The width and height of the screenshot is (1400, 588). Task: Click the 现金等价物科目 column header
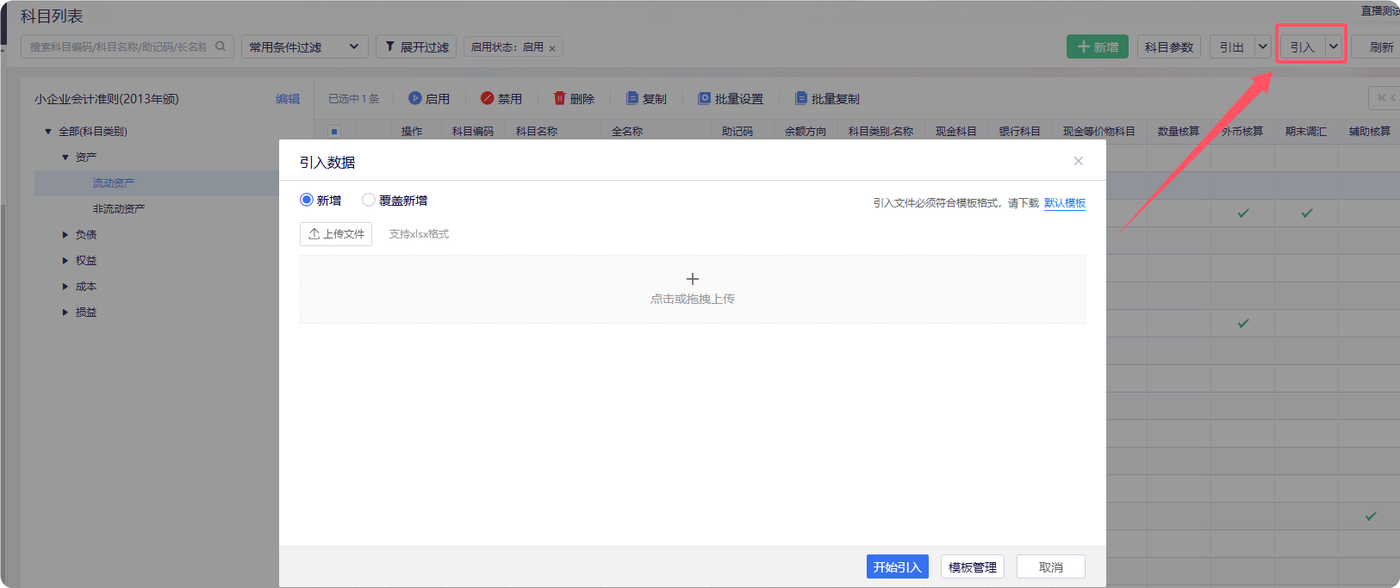click(x=1098, y=131)
